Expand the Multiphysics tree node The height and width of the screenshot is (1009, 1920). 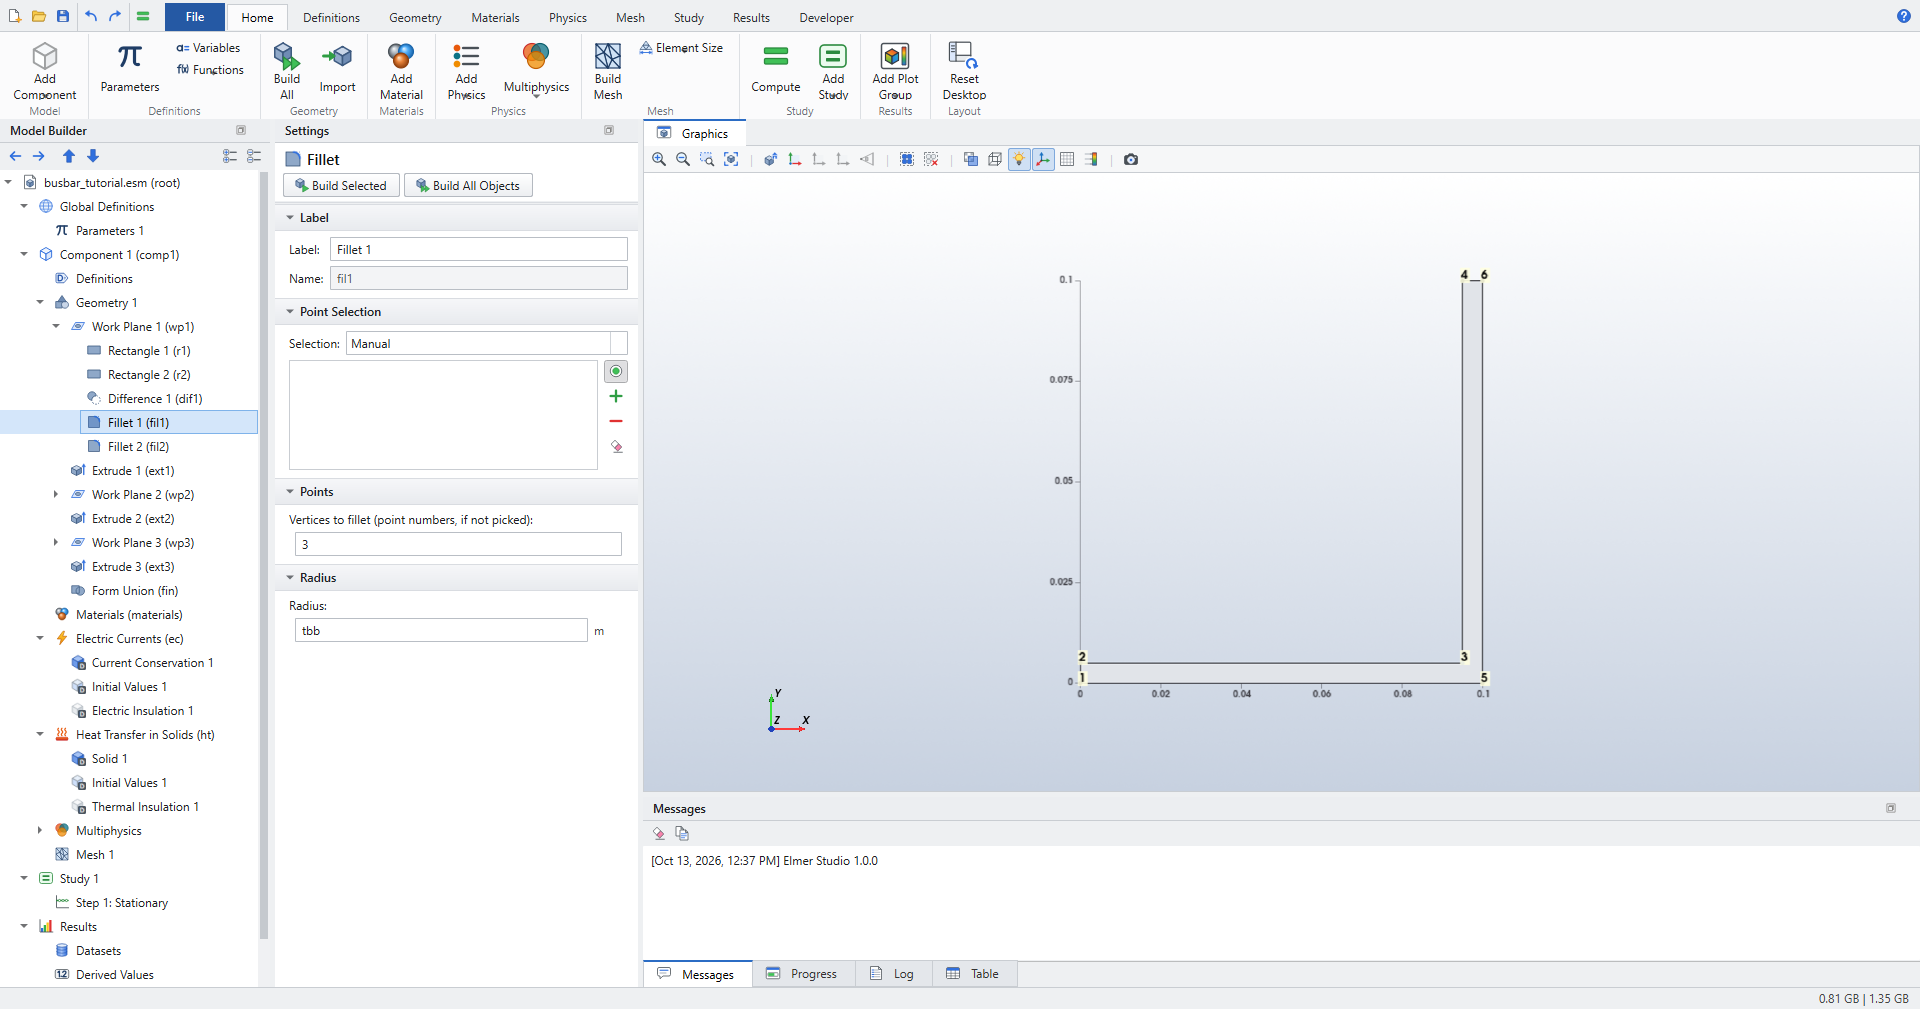coord(40,830)
